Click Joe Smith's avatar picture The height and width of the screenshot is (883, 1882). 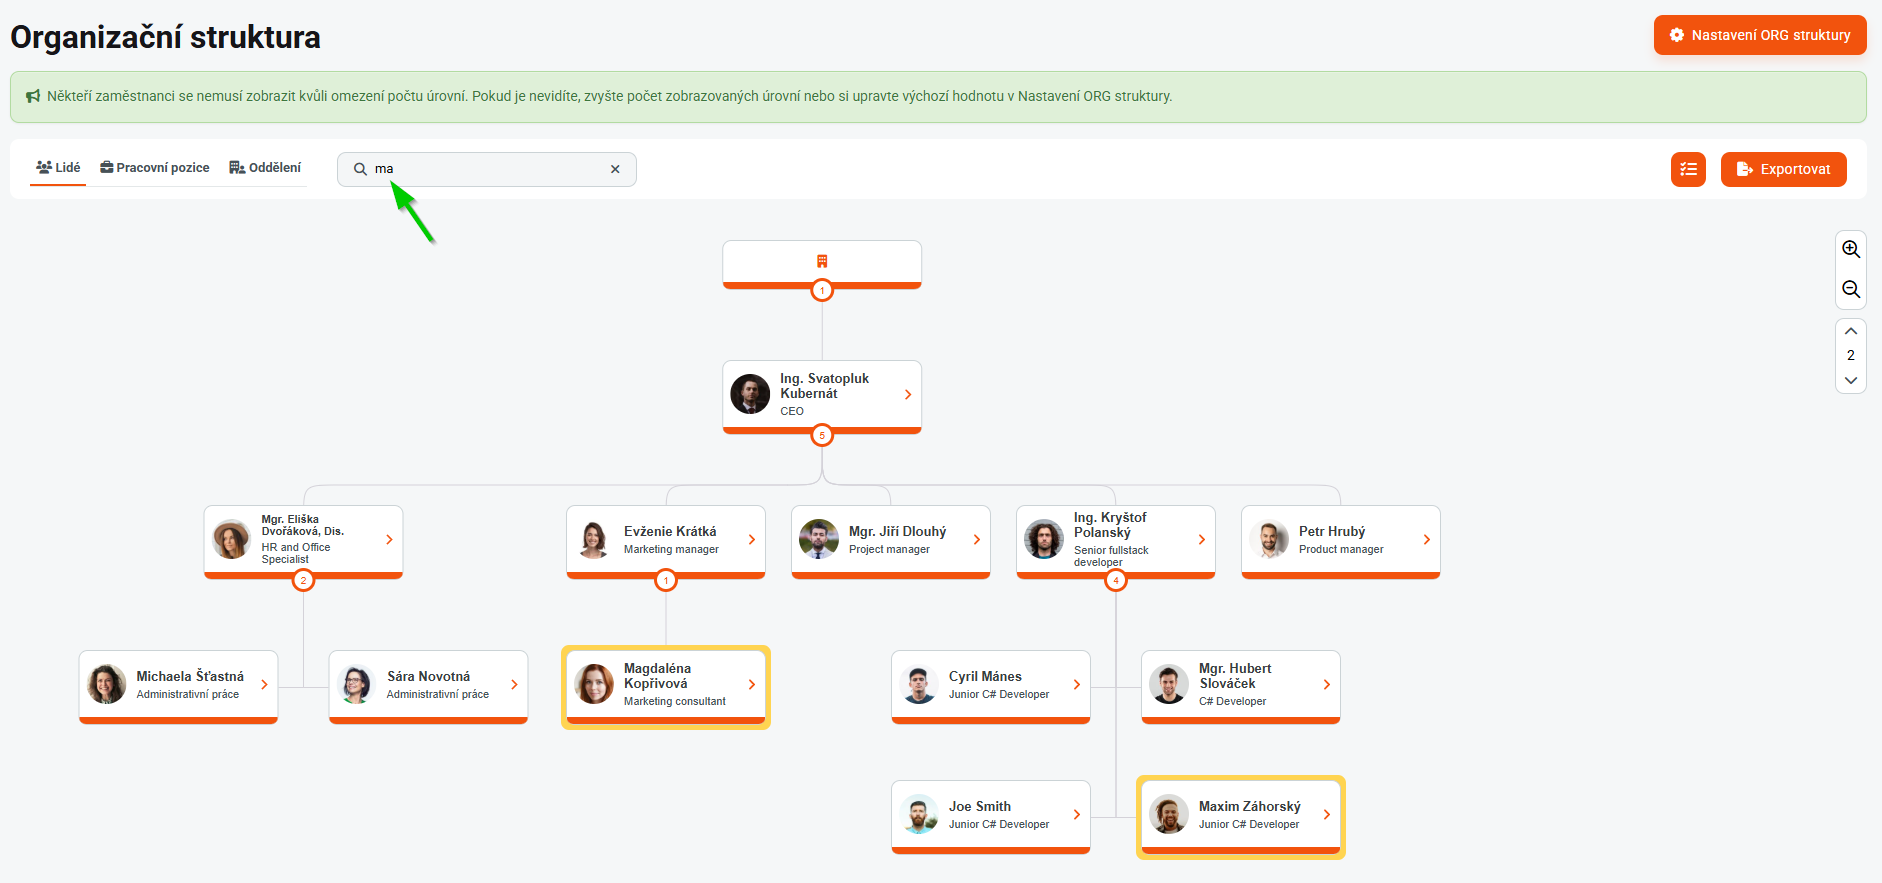[918, 815]
